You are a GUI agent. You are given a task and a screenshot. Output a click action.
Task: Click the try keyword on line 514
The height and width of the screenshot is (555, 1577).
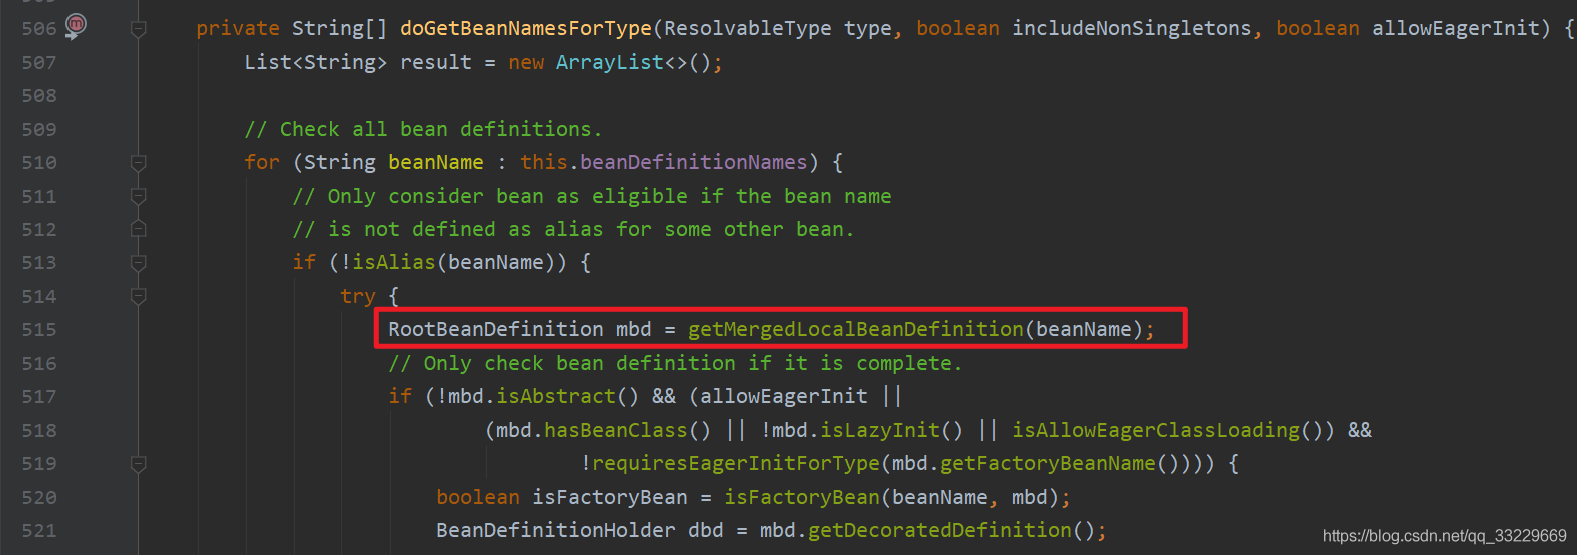pyautogui.click(x=358, y=297)
